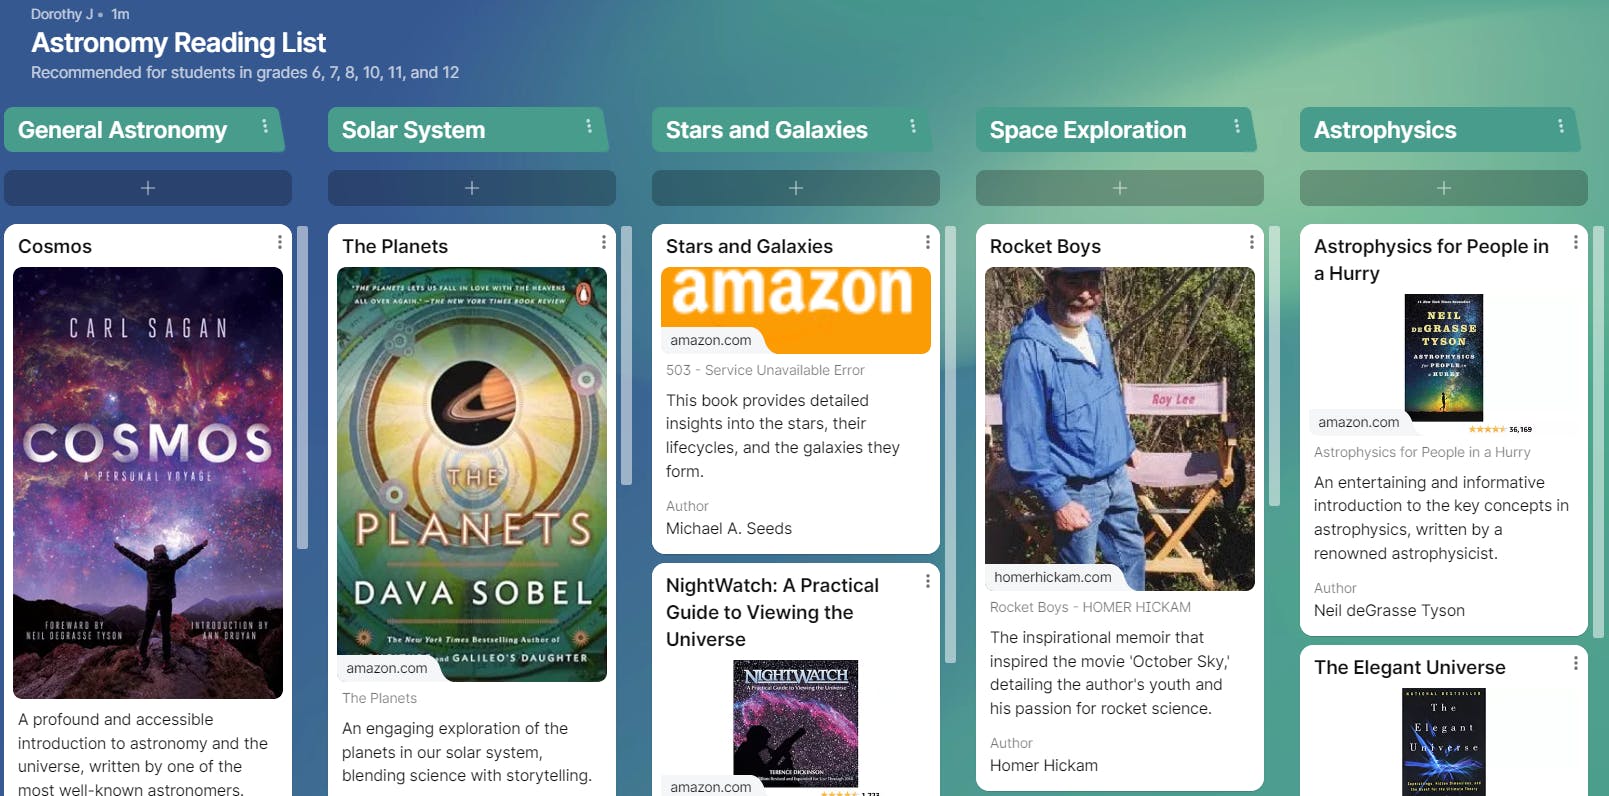The height and width of the screenshot is (796, 1609).
Task: Follow the amazon.com link on the NightWatch card
Action: (x=711, y=787)
